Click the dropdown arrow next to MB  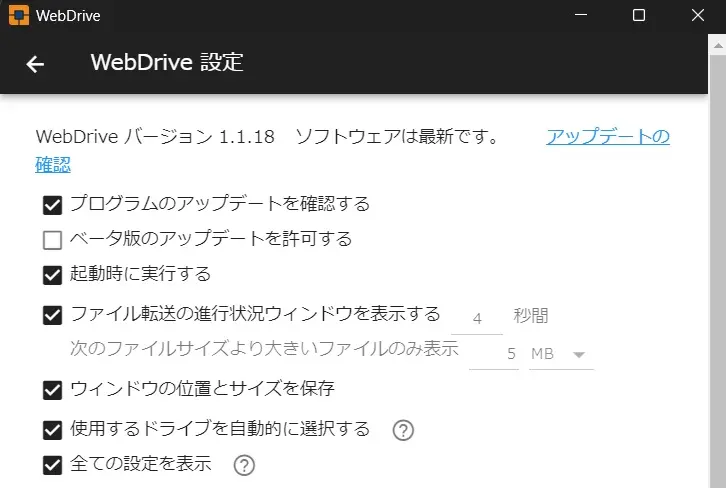point(579,355)
